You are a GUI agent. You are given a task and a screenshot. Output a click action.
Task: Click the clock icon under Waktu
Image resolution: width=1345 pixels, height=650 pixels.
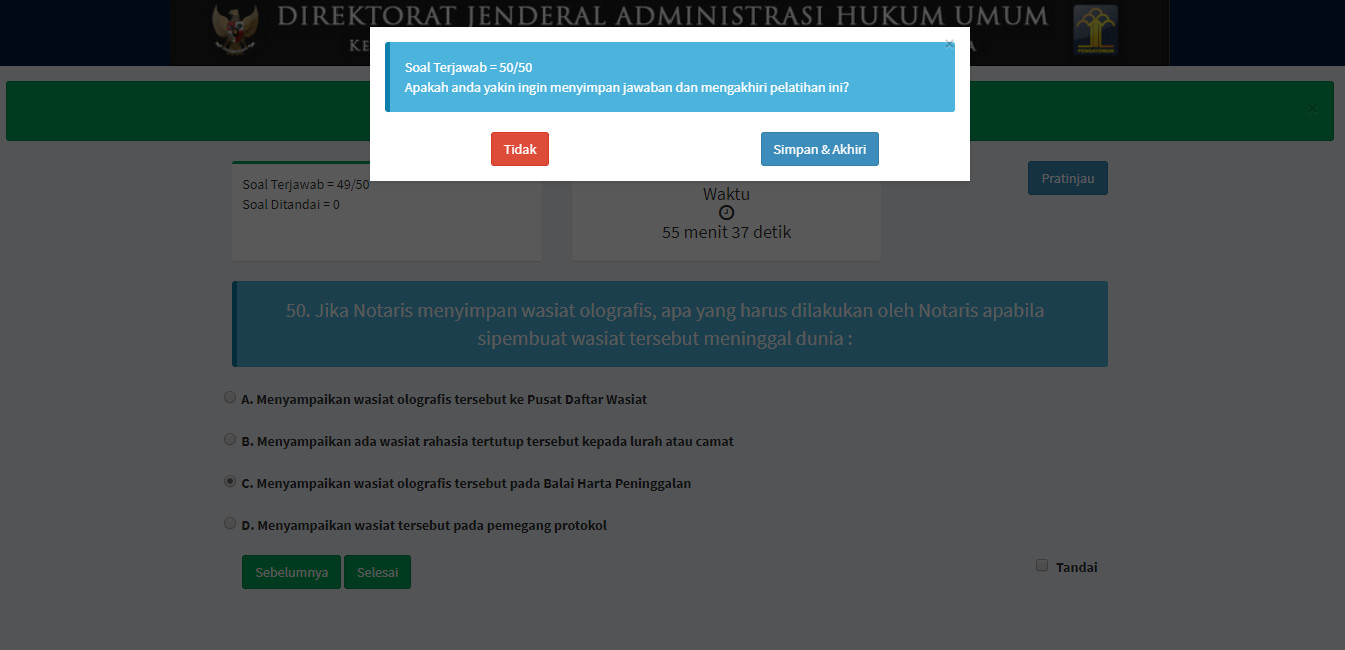tap(726, 213)
